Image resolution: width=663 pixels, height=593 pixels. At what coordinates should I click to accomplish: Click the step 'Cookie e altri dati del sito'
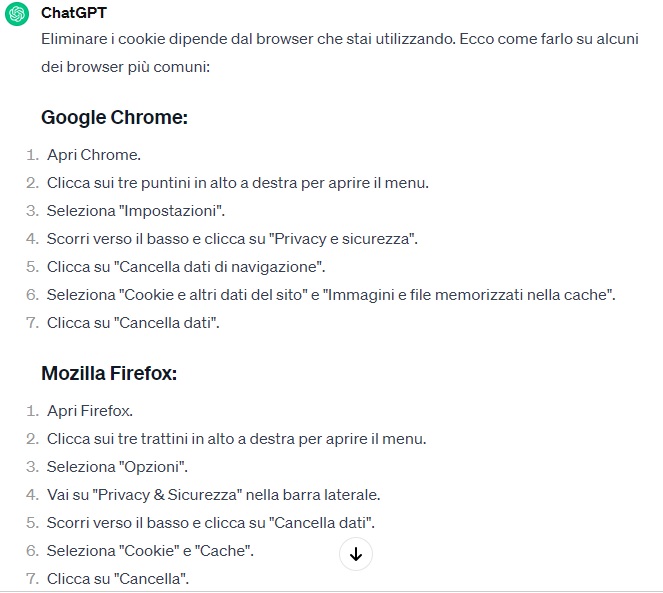[331, 295]
